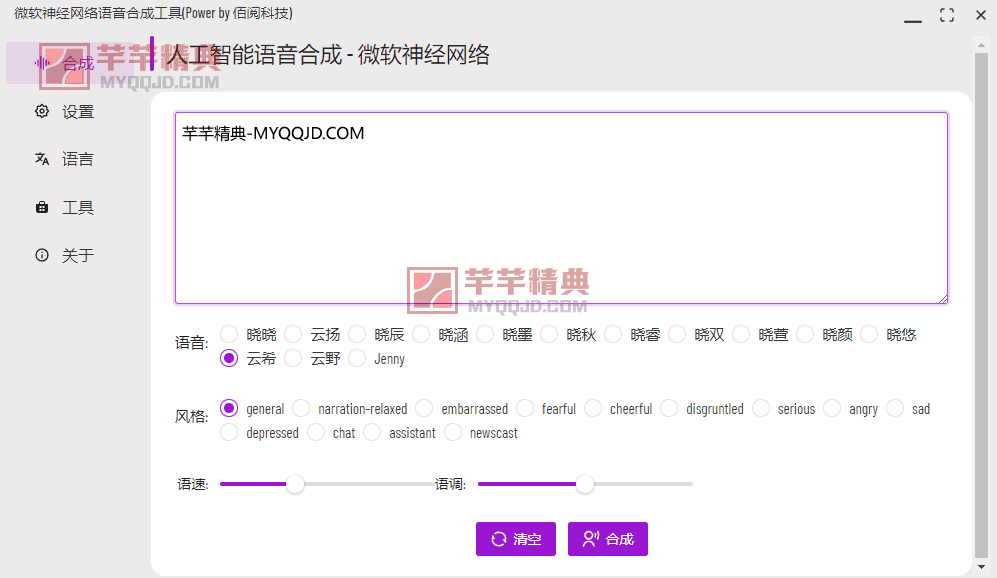Select the 晓晓 voice
This screenshot has width=997, height=578.
[229, 334]
